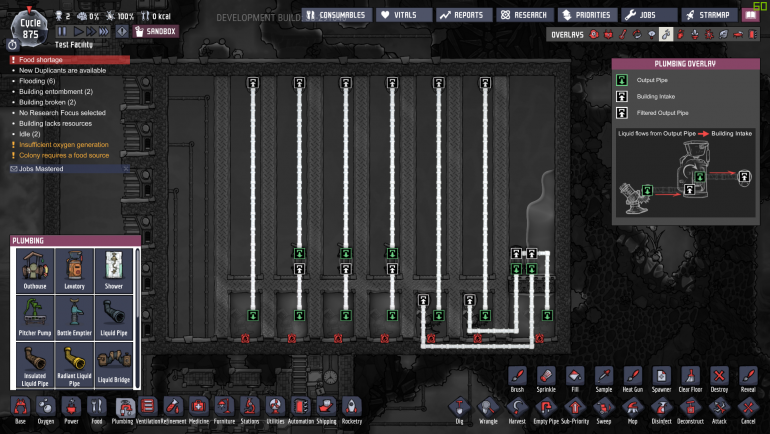The image size is (770, 434).
Task: Select the Disinfect tool
Action: tap(661, 410)
